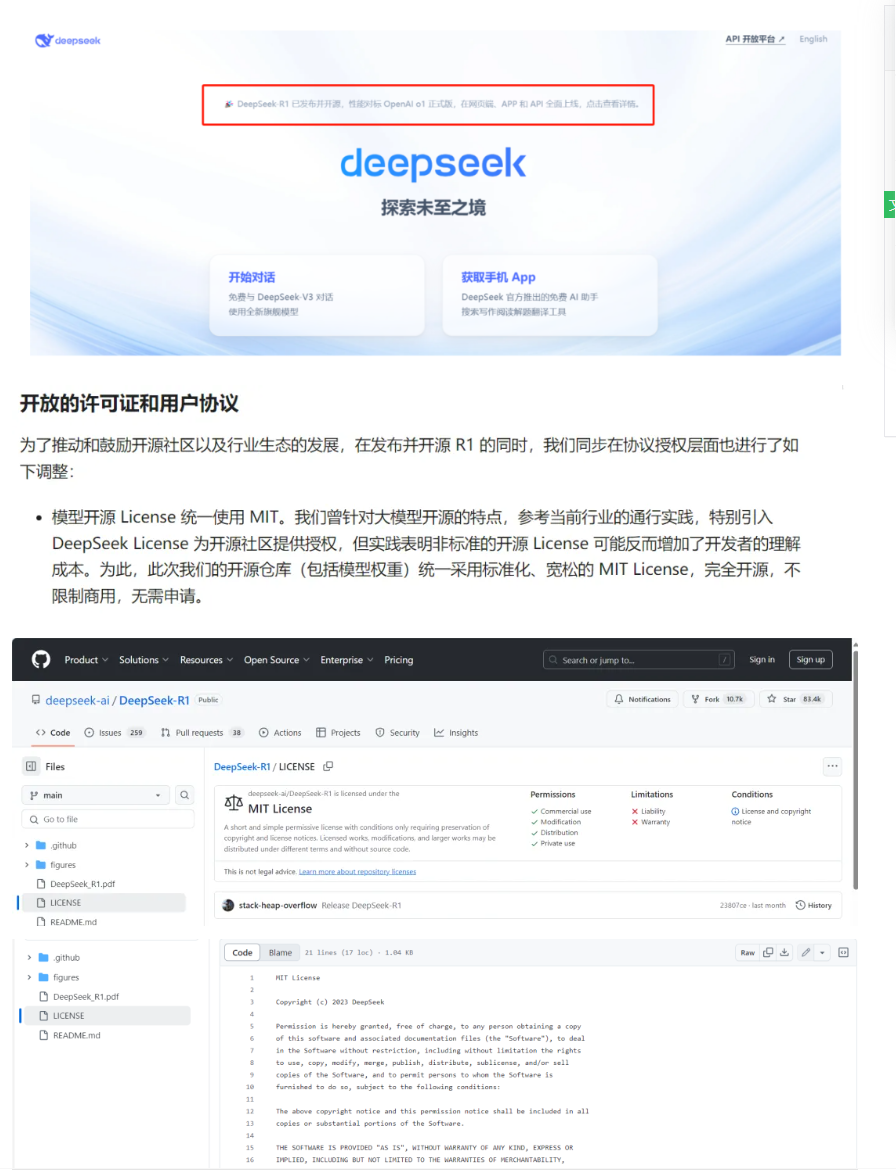Click the GitHub Octocat logo
Image resolution: width=896 pixels, height=1175 pixels.
pos(40,659)
